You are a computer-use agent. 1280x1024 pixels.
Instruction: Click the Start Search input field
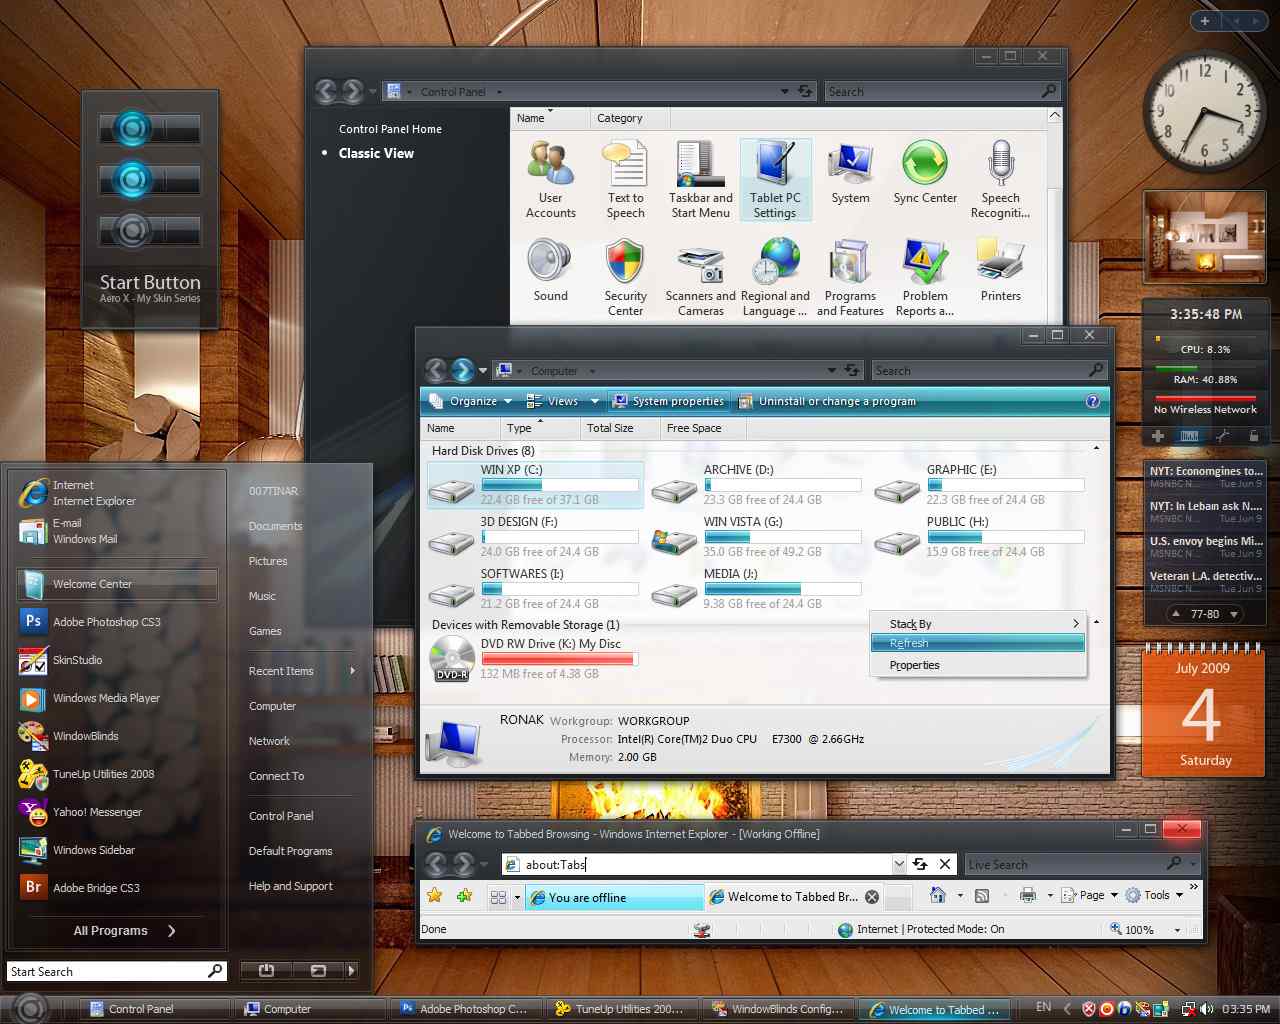[117, 971]
